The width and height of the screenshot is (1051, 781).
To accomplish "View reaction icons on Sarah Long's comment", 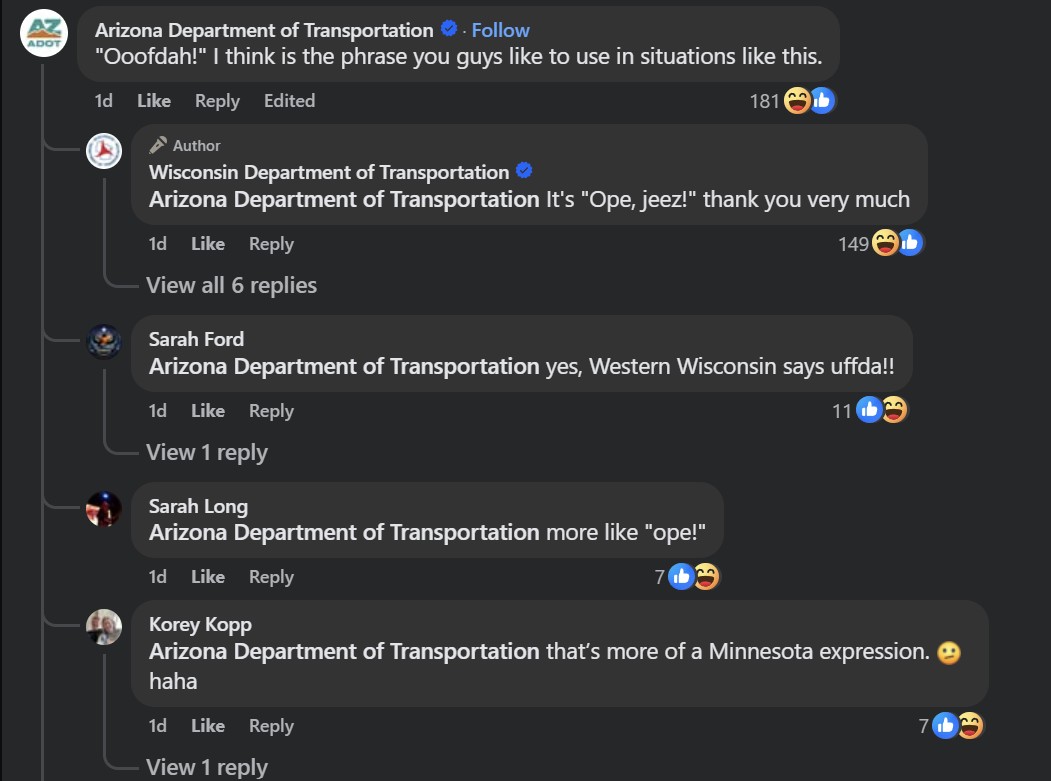I will (694, 576).
